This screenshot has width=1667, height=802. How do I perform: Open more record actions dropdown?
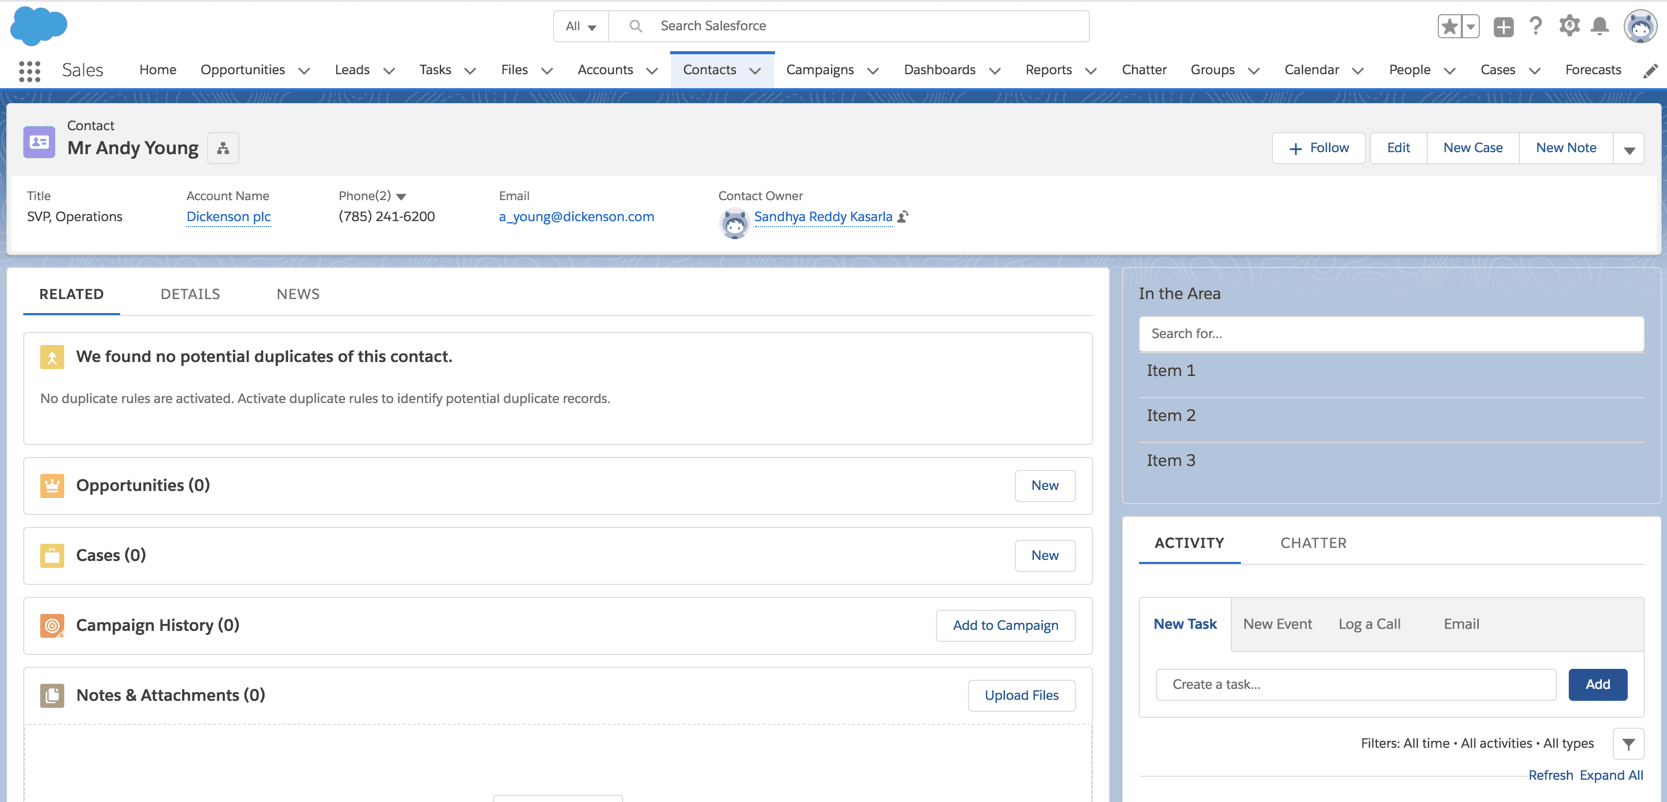1629,149
